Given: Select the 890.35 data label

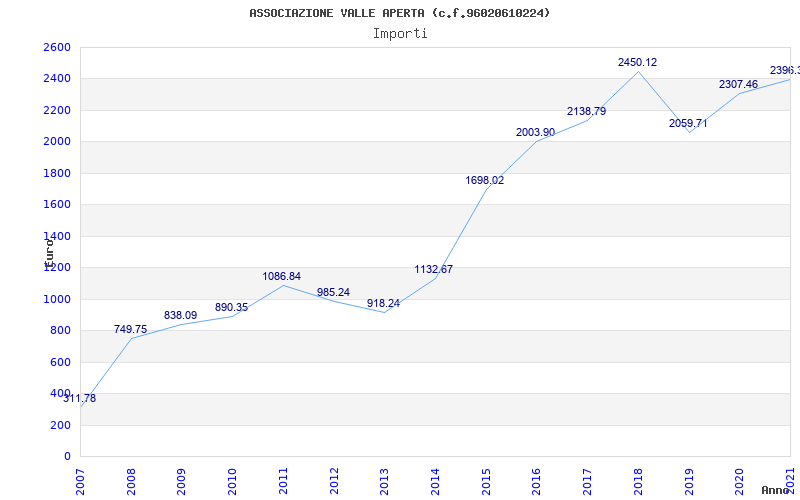Looking at the screenshot, I should [x=232, y=308].
